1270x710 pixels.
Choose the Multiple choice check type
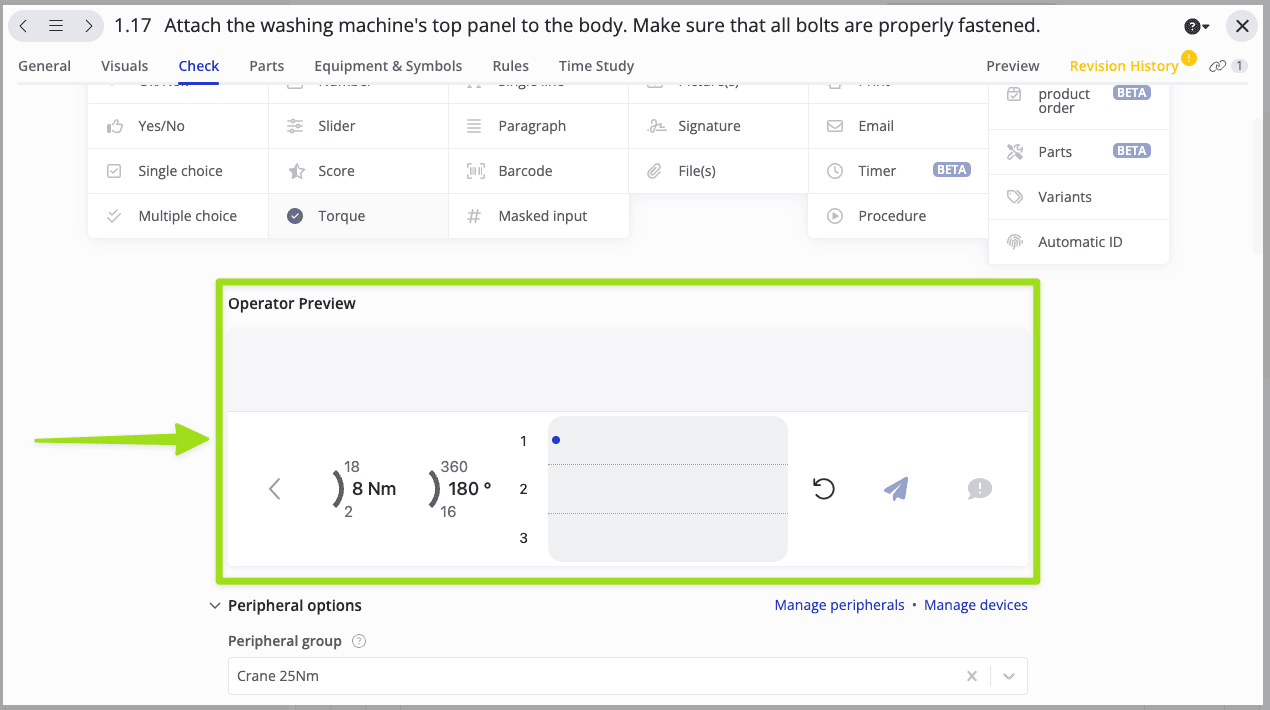tap(187, 216)
